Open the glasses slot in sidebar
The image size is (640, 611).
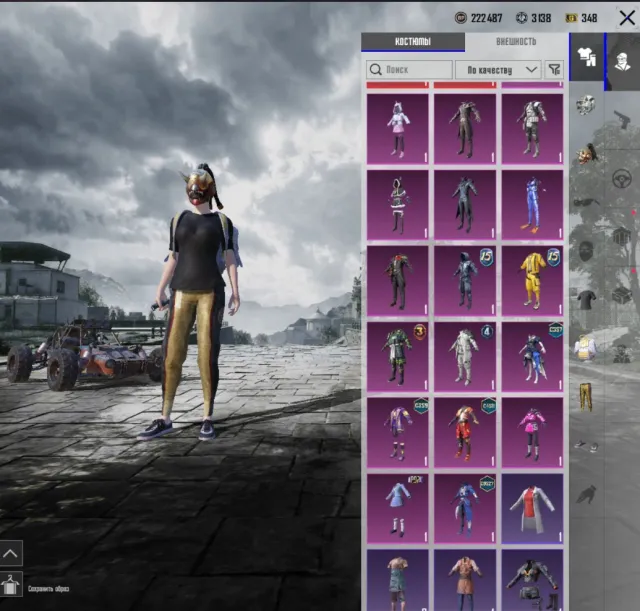(x=586, y=202)
